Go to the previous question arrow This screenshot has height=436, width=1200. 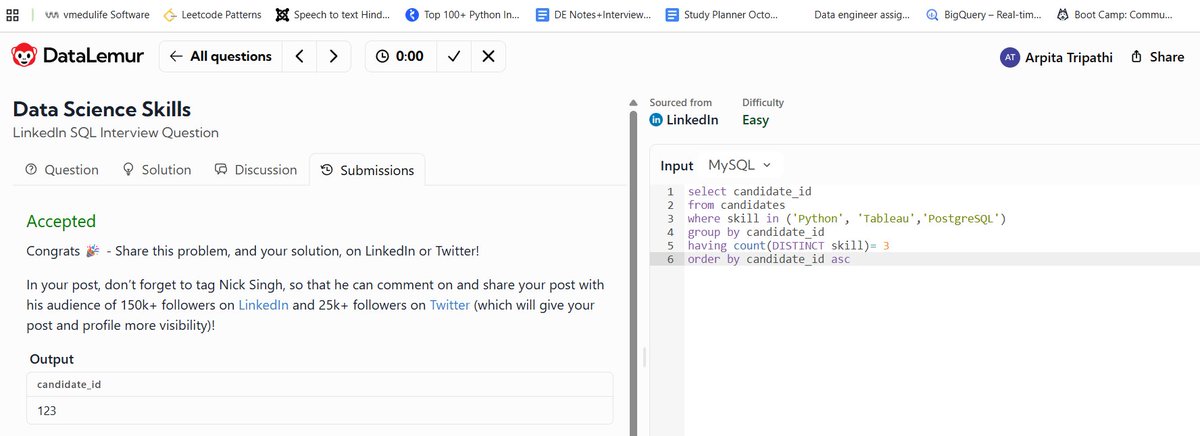tap(299, 57)
